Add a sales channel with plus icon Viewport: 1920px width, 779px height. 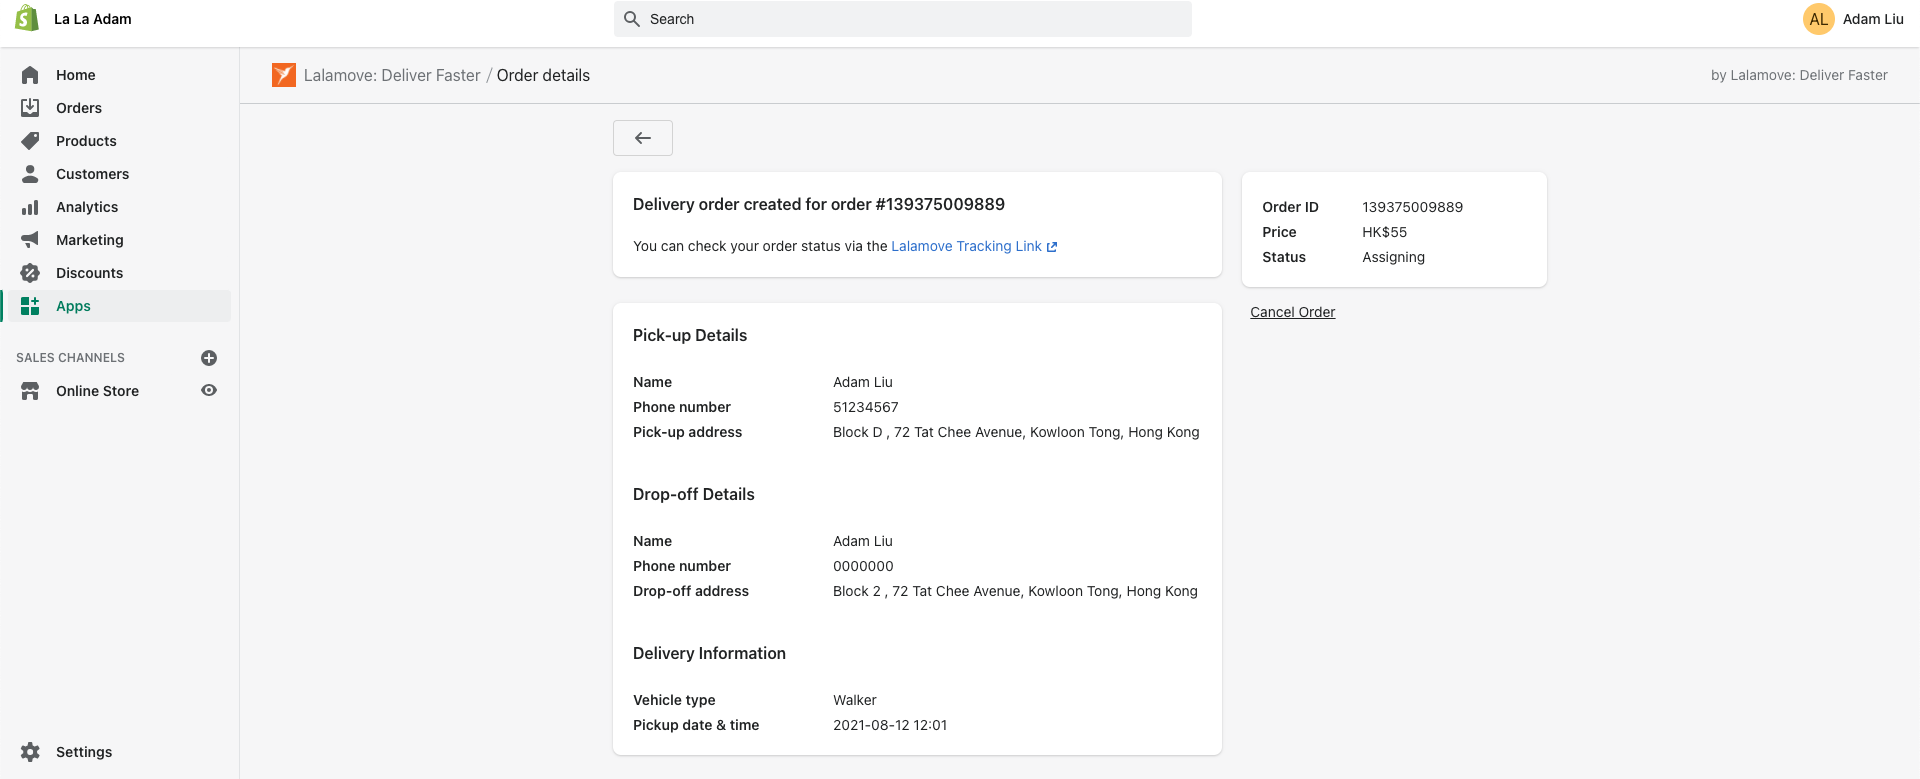[209, 358]
